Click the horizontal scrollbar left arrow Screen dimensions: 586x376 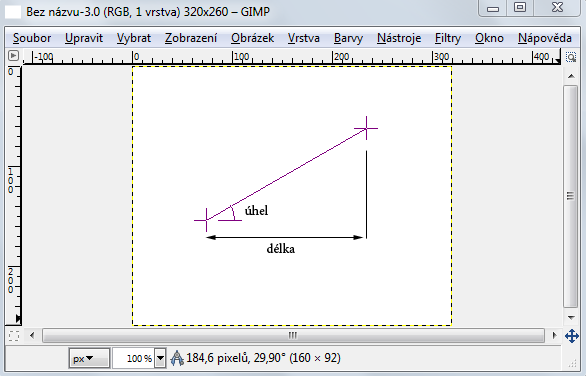click(x=32, y=335)
